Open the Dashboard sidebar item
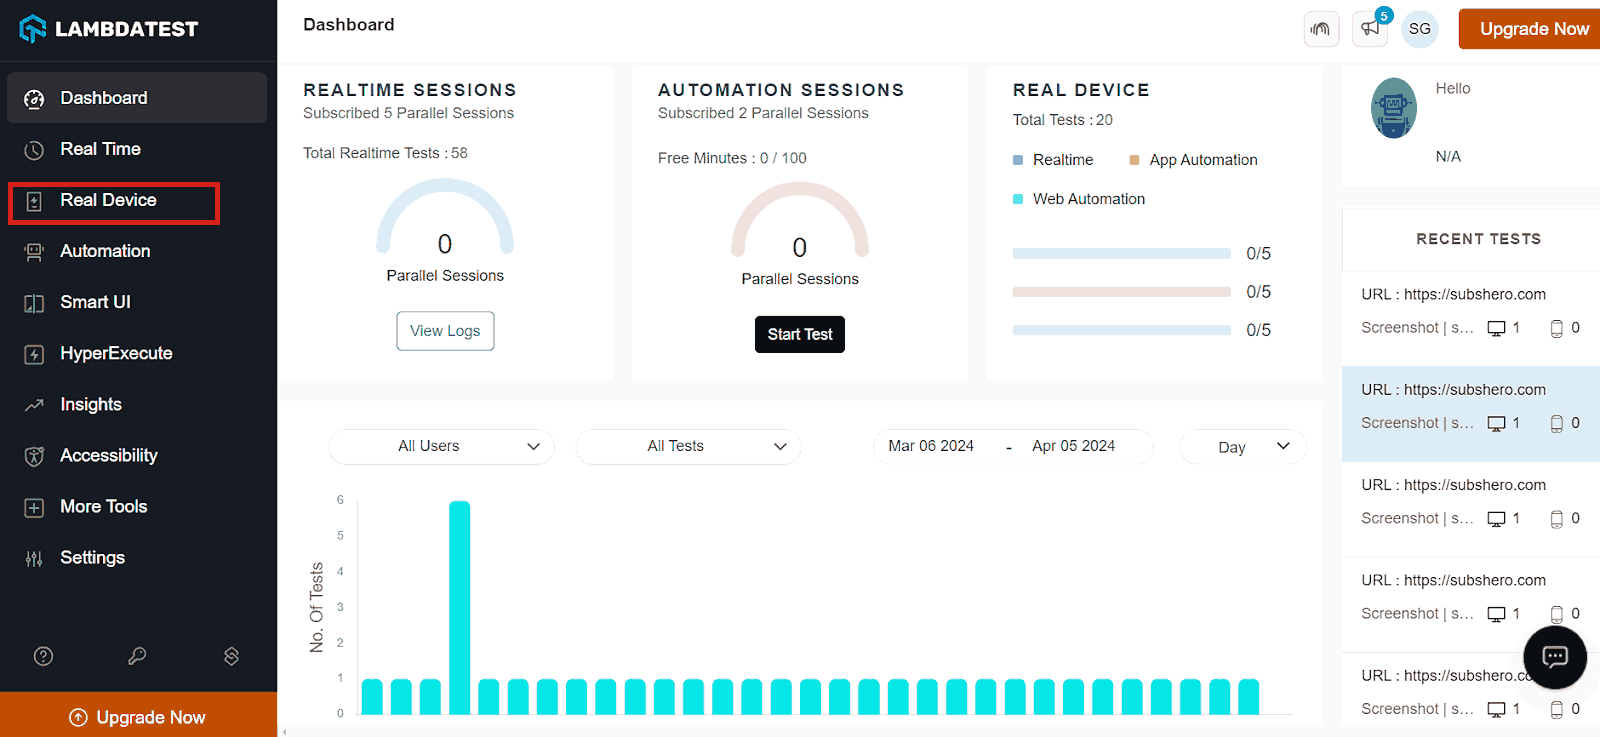The image size is (1600, 737). (x=137, y=98)
